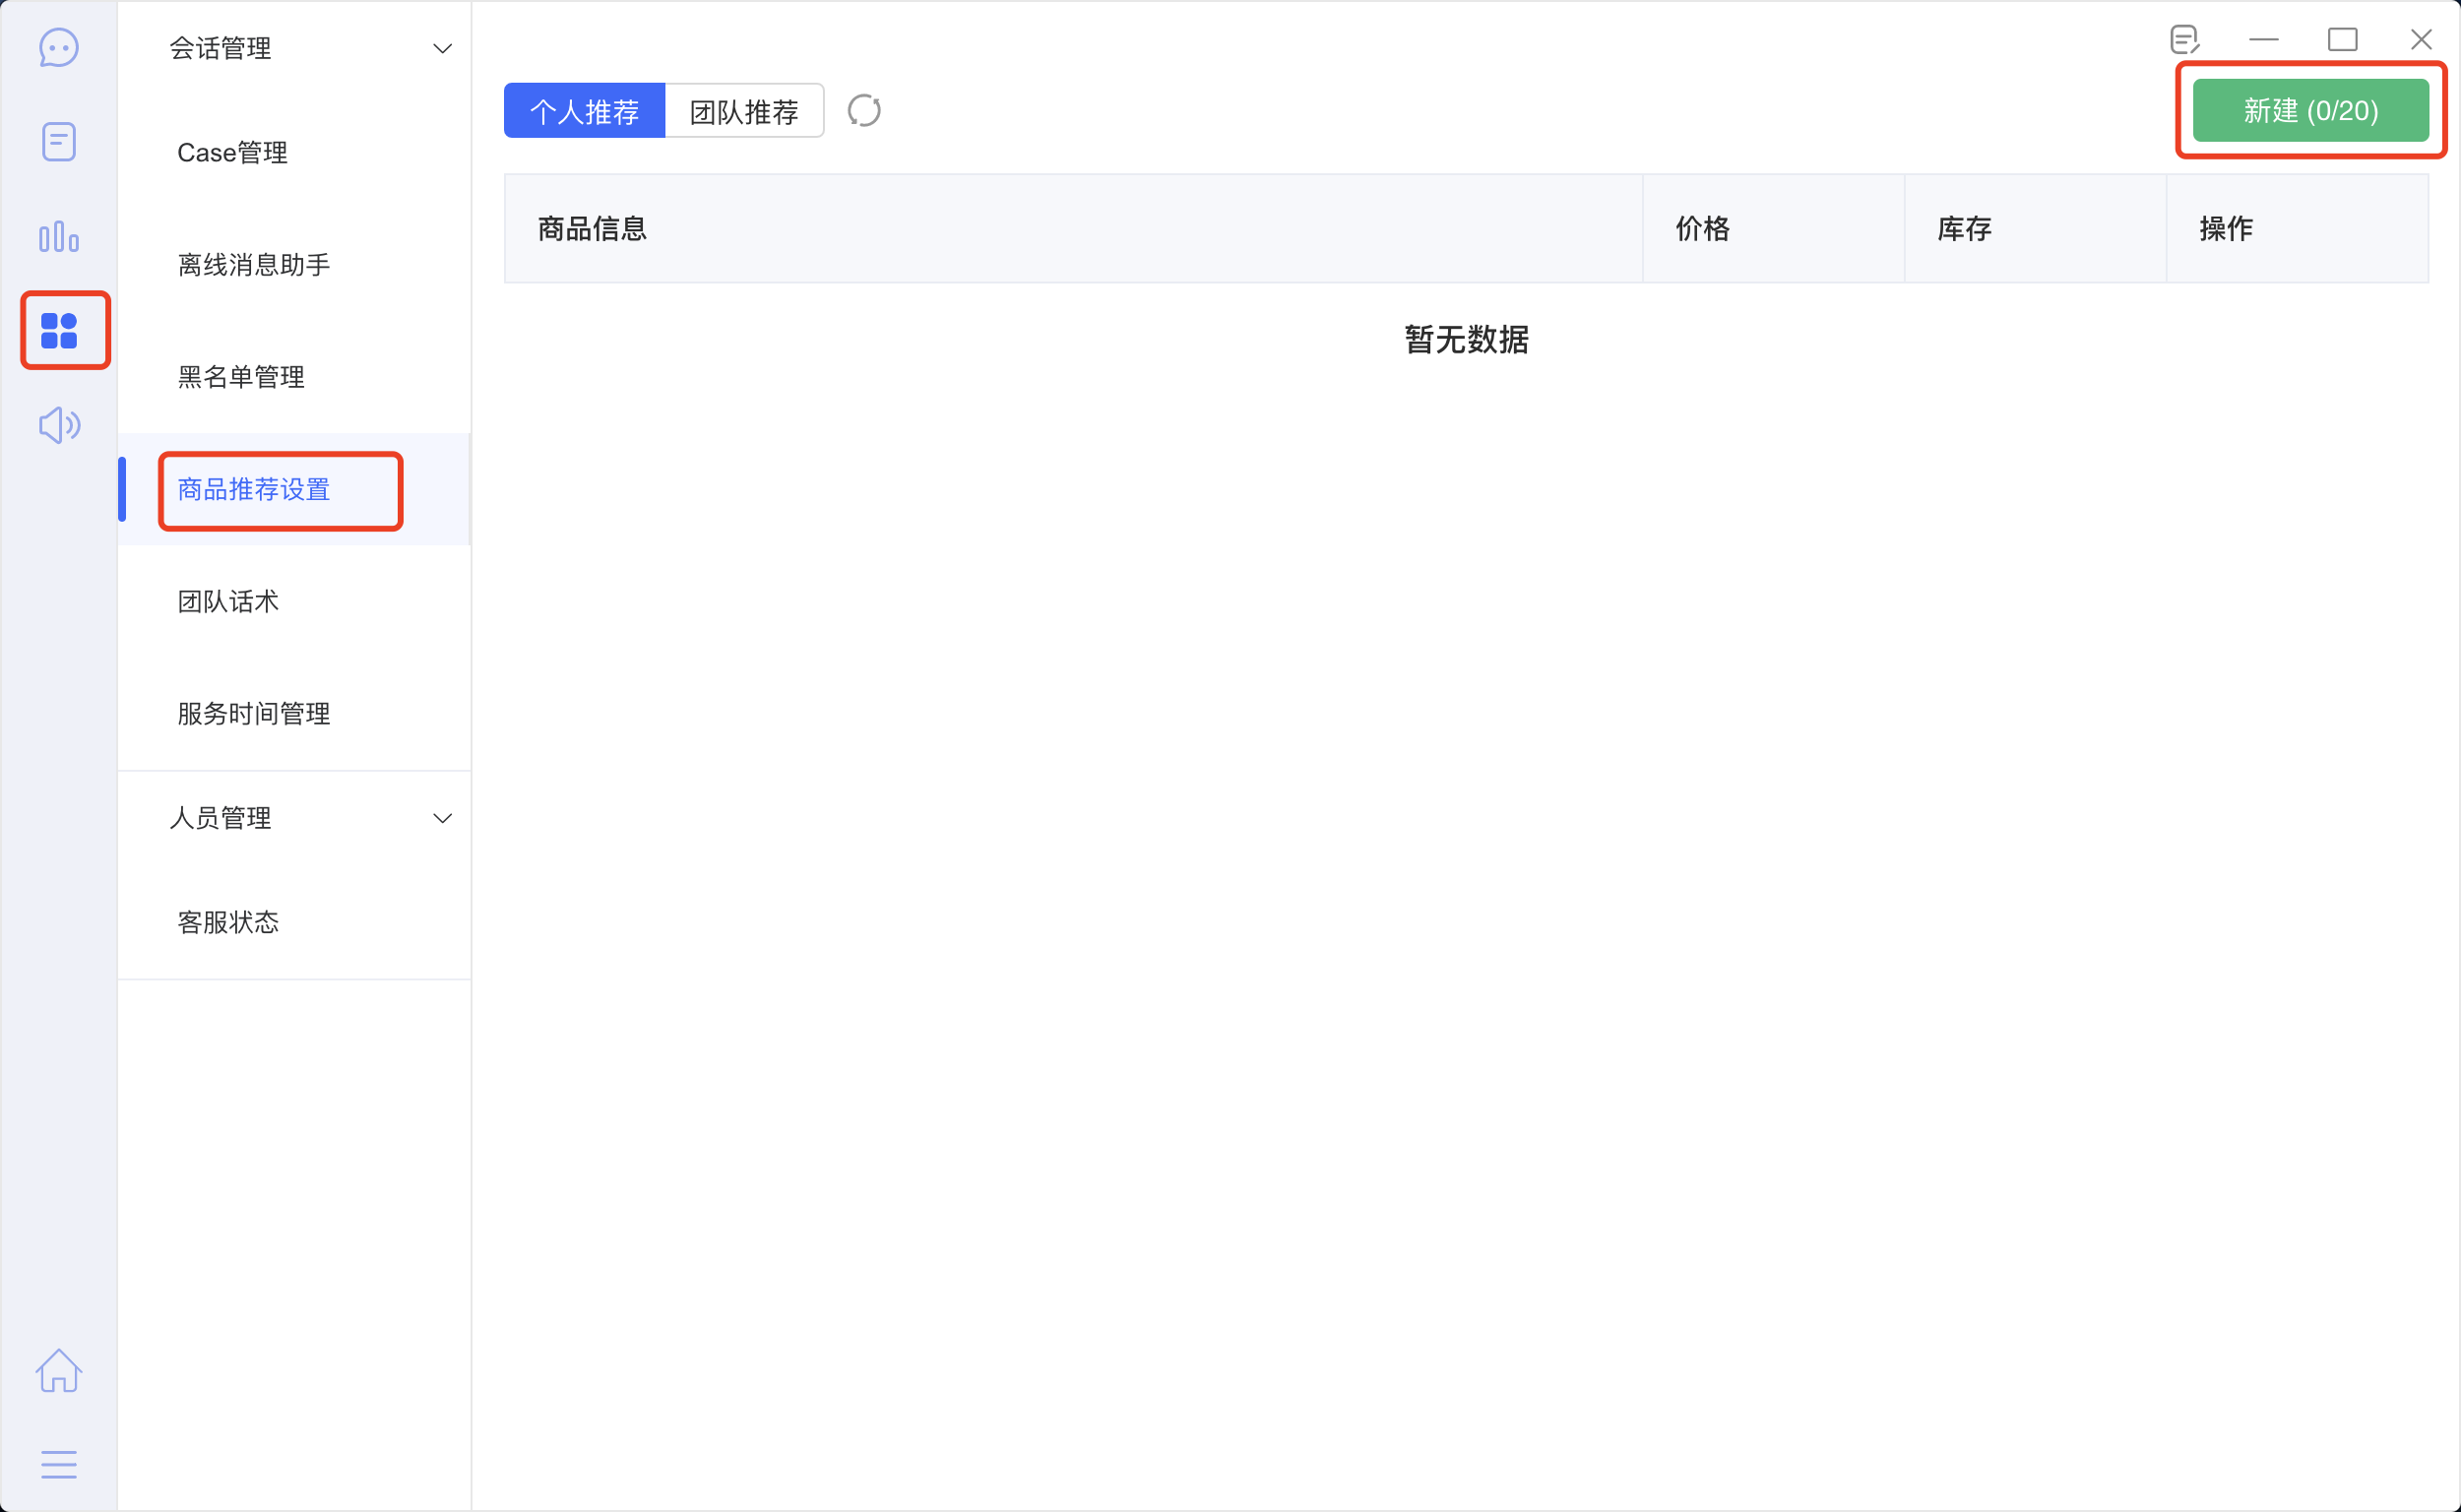Go to the home icon
The image size is (2461, 1512).
(x=58, y=1370)
